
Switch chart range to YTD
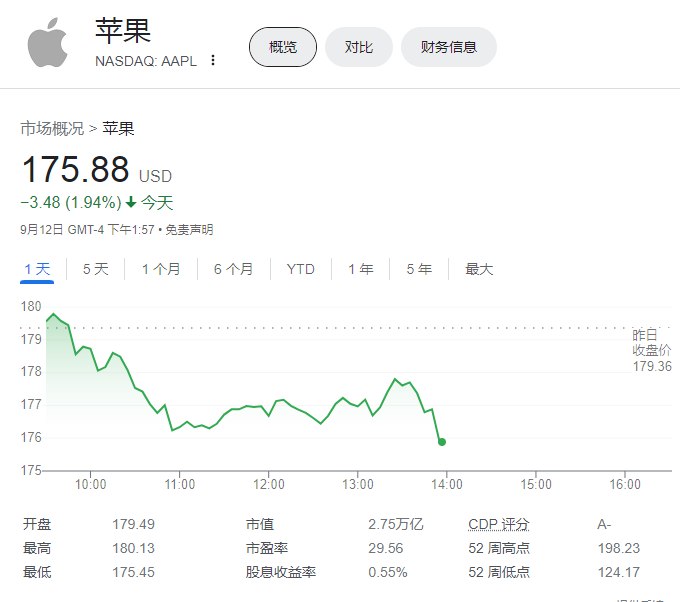pyautogui.click(x=301, y=269)
